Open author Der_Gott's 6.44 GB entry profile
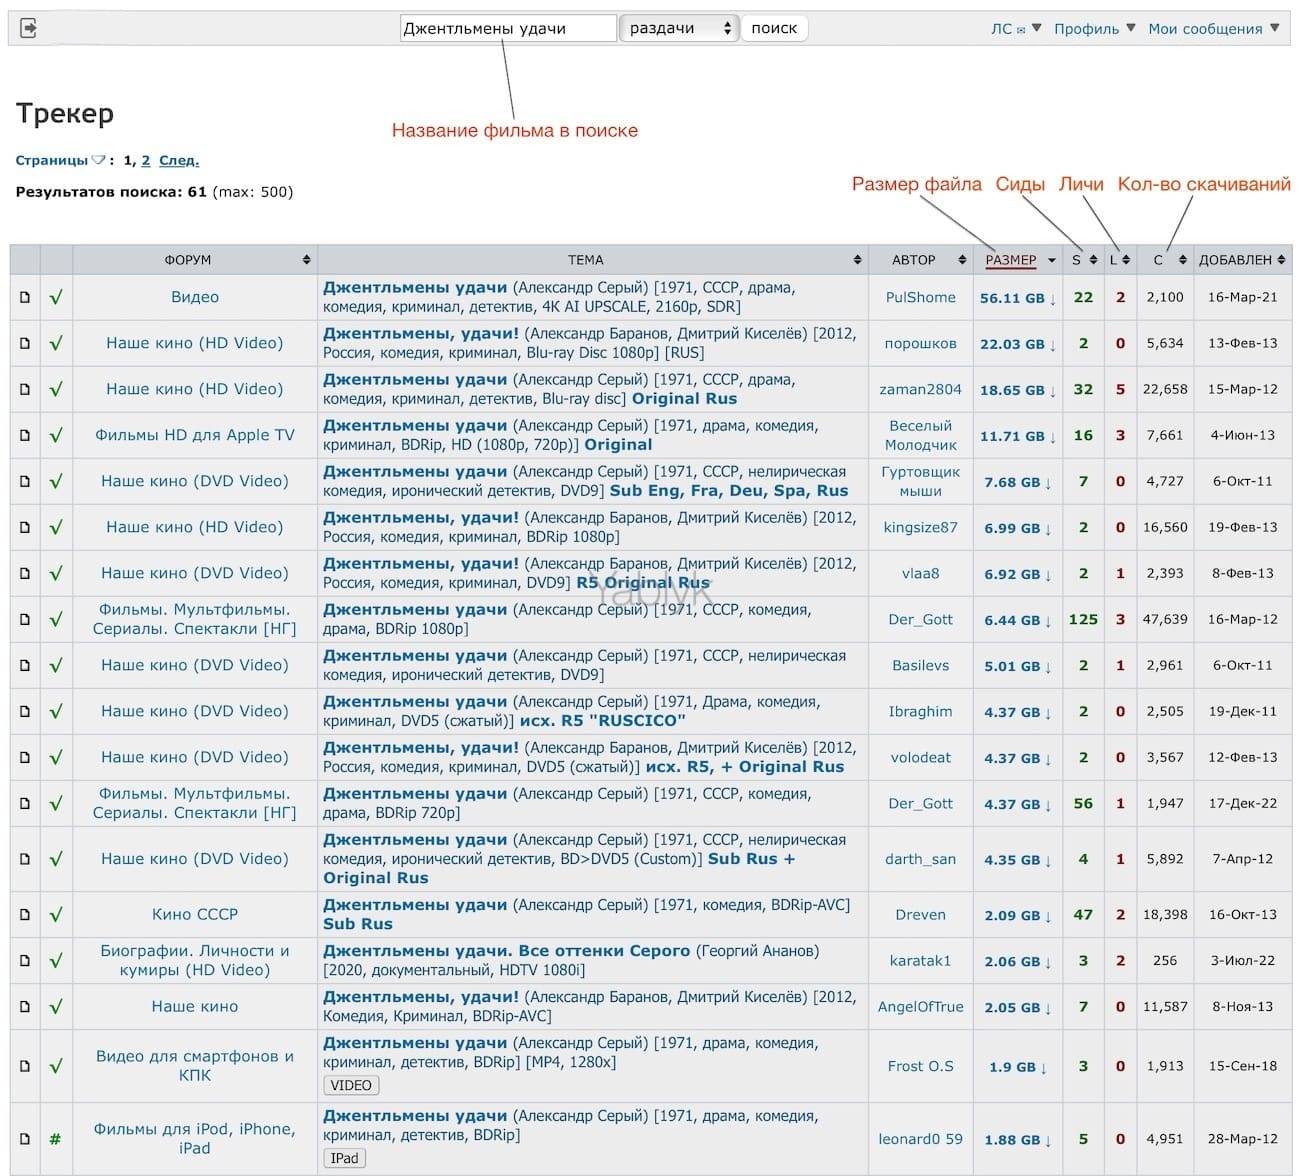The height and width of the screenshot is (1176, 1300). [x=920, y=619]
